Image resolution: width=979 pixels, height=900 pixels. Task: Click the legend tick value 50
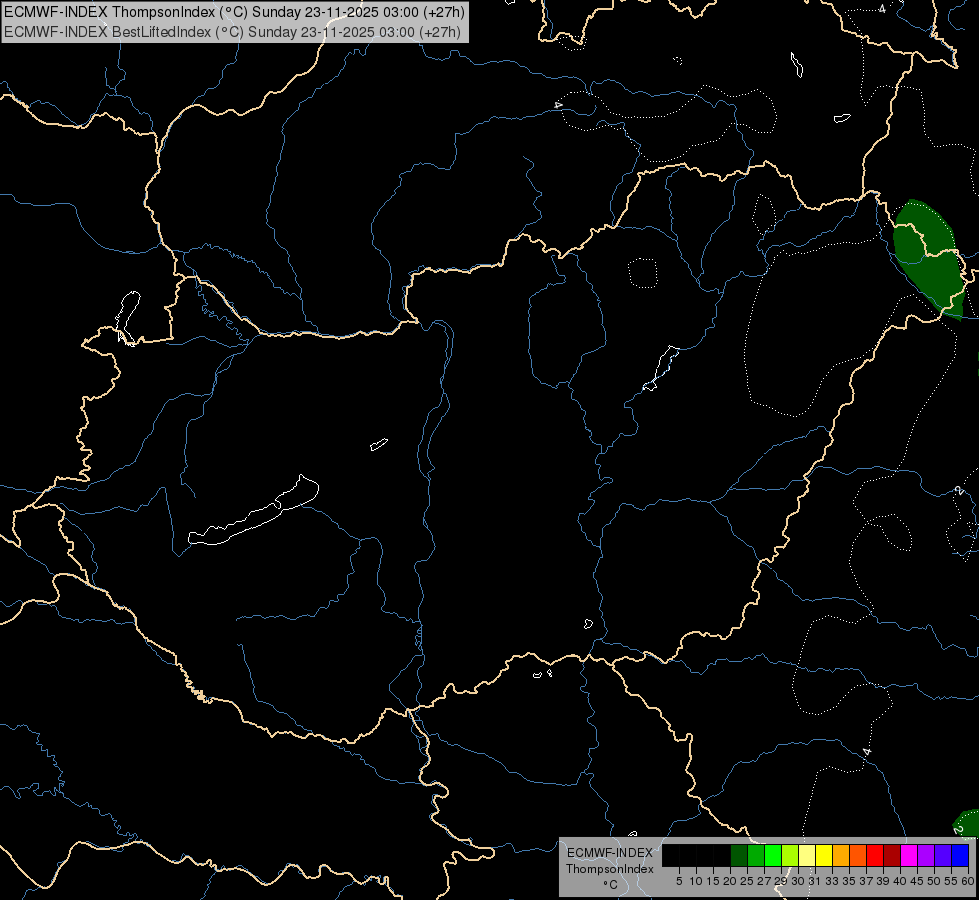[934, 881]
